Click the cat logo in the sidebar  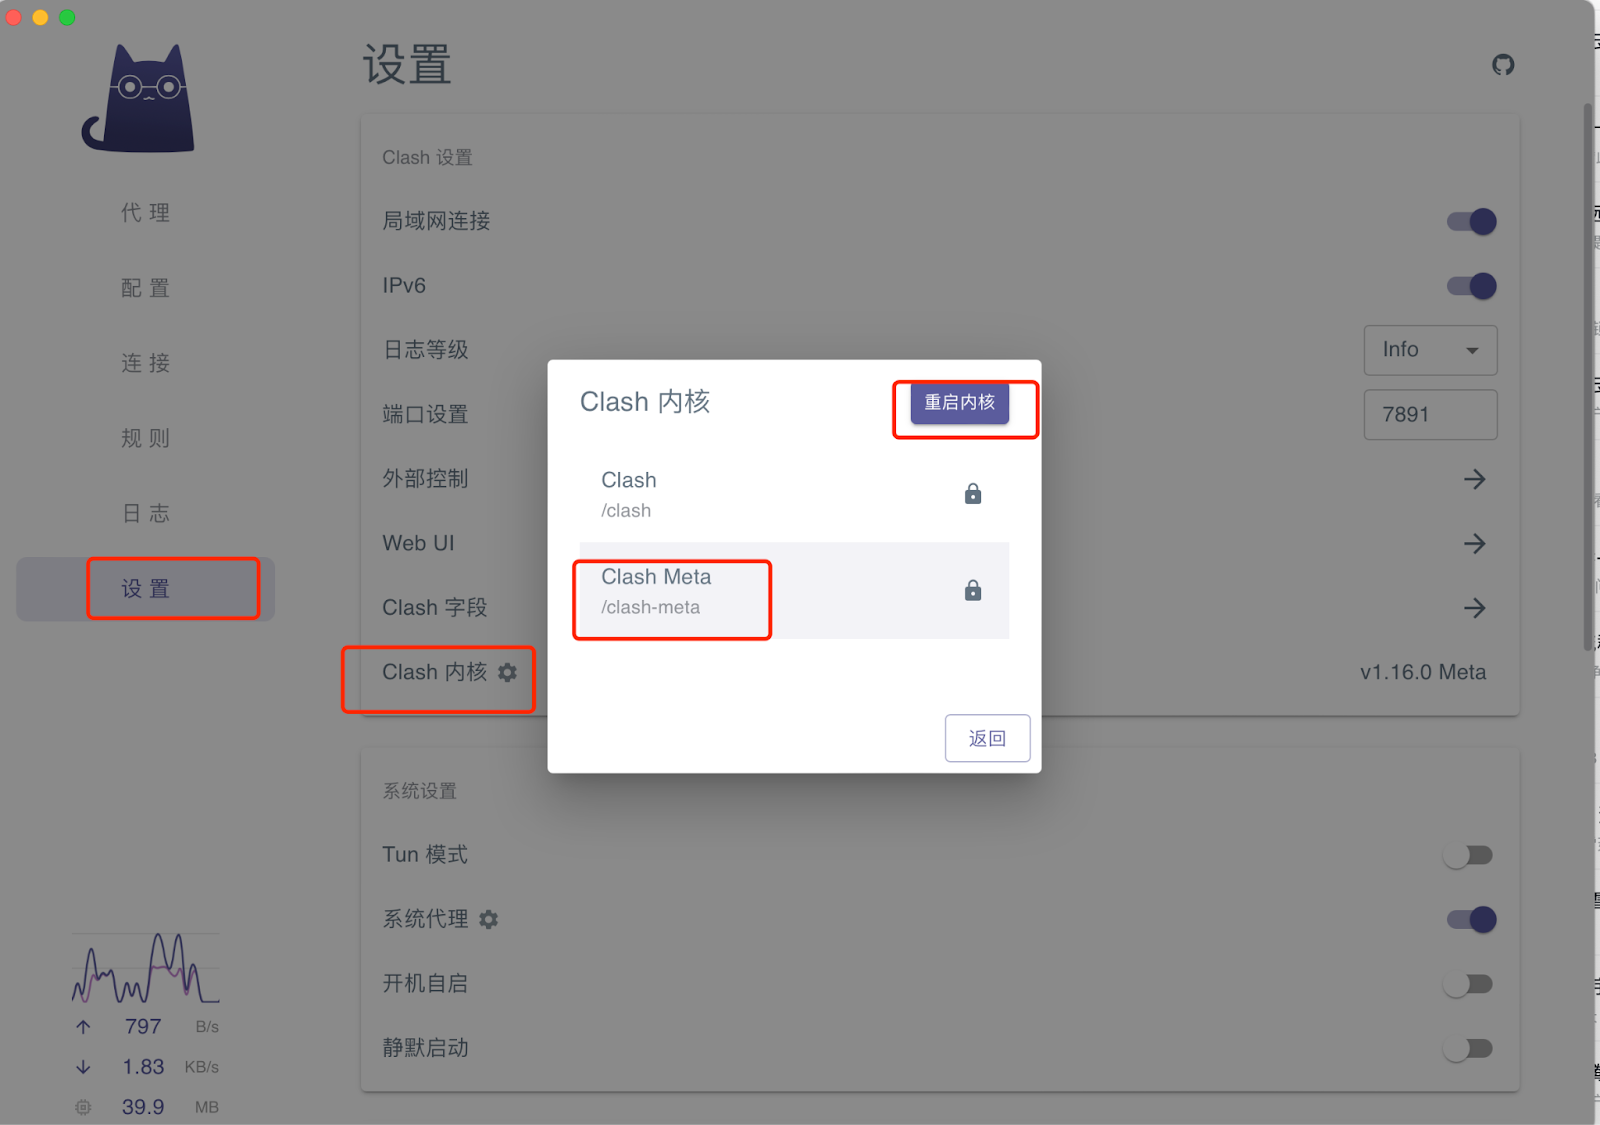(x=139, y=98)
